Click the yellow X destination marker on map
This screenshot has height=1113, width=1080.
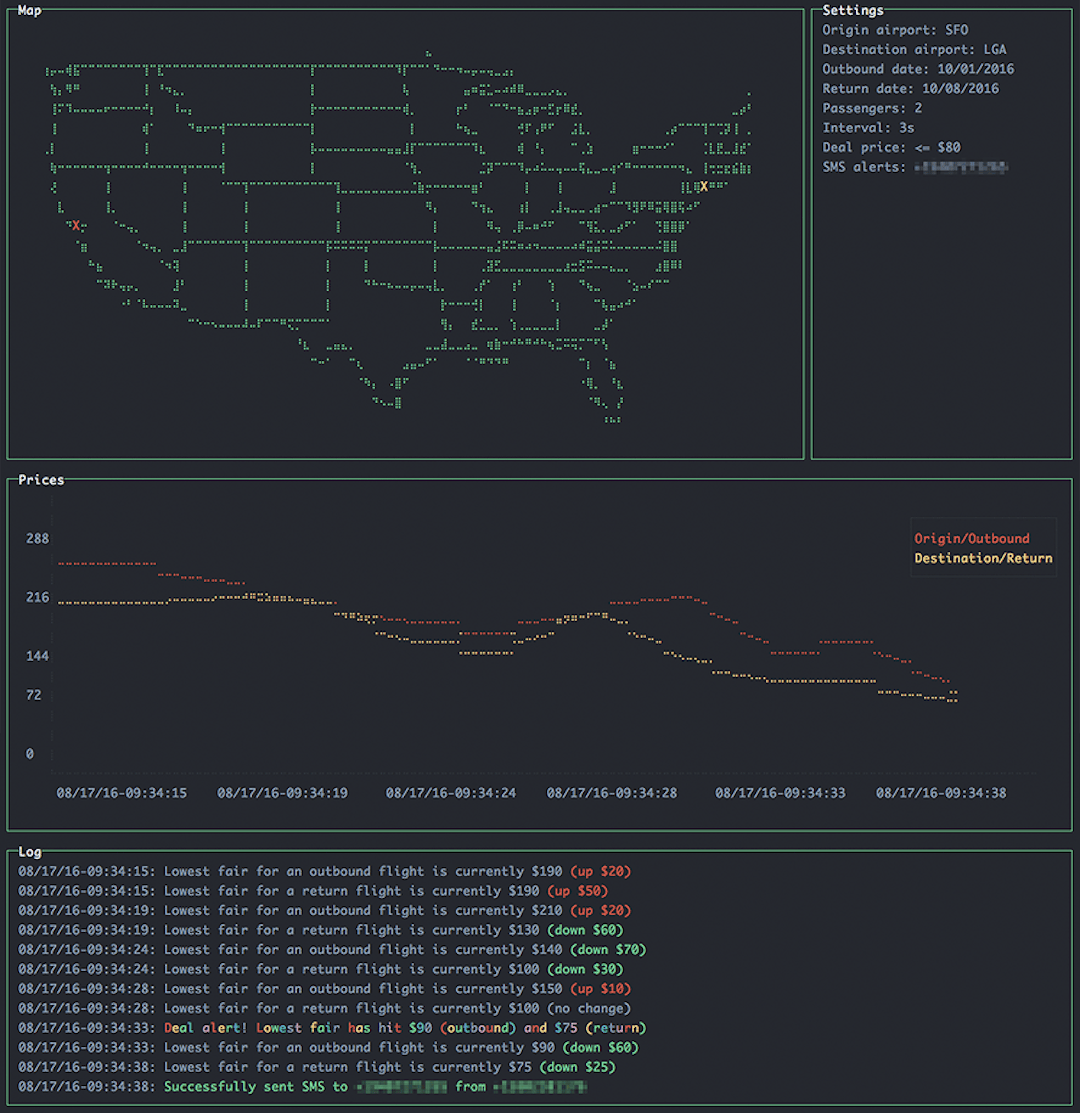(x=704, y=187)
